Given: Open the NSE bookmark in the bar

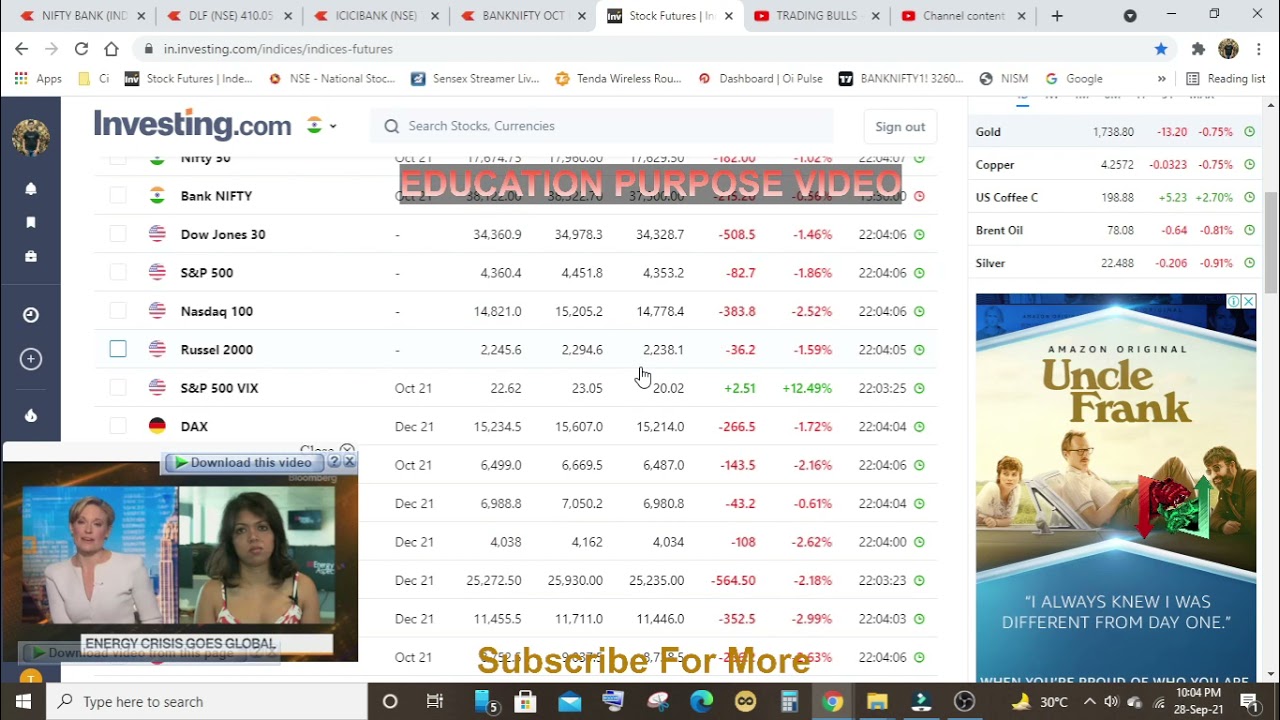Looking at the screenshot, I should point(332,78).
